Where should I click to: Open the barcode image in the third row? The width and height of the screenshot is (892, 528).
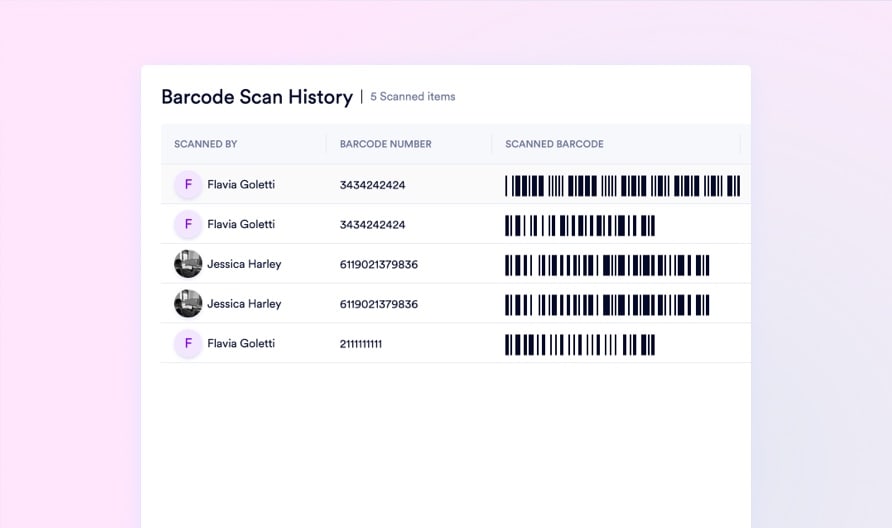click(607, 266)
